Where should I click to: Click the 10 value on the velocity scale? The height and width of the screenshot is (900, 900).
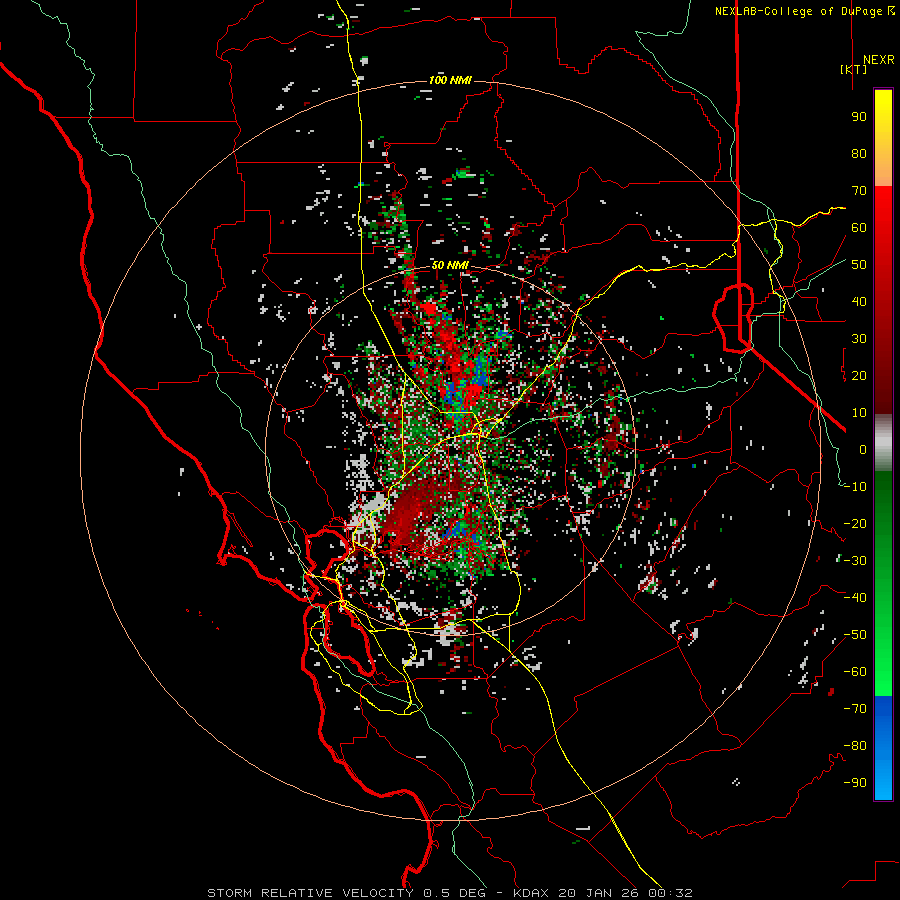[859, 413]
